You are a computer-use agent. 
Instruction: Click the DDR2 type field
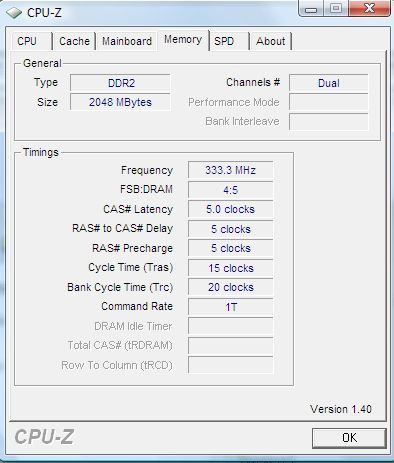[120, 83]
